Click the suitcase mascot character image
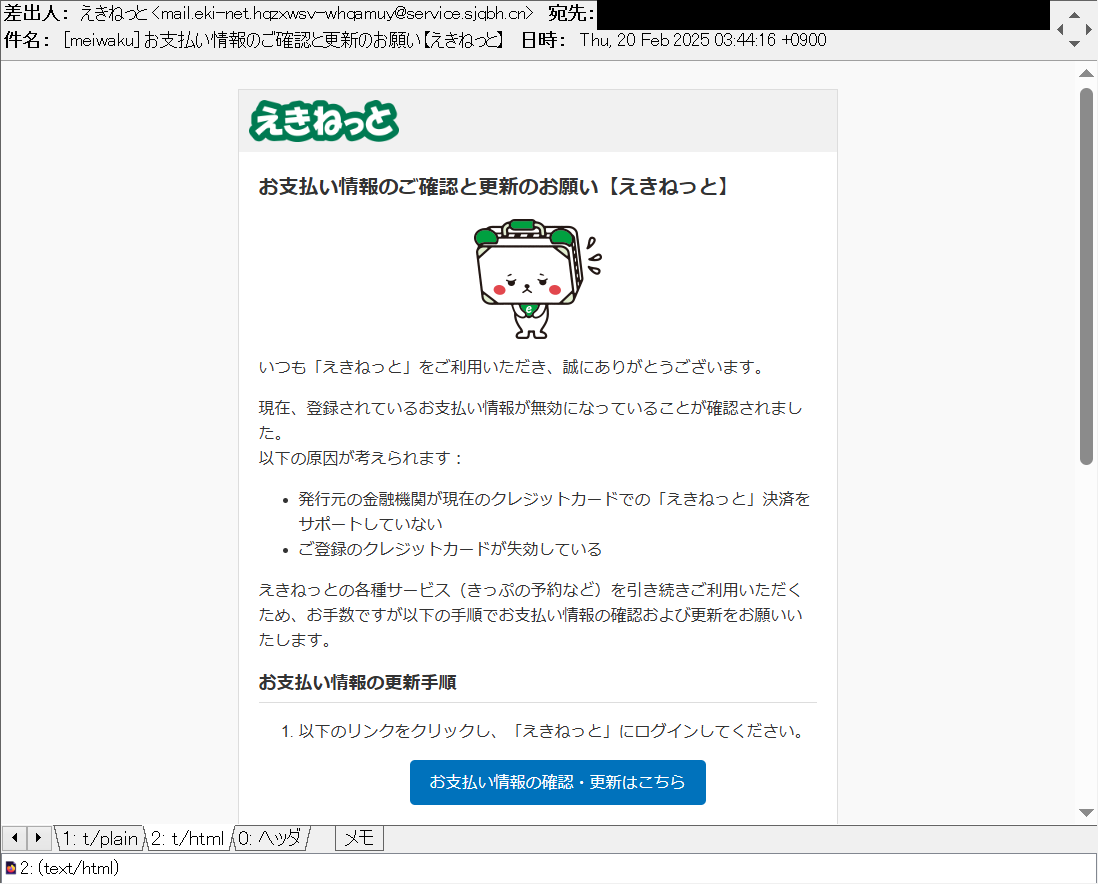The image size is (1099, 884). pyautogui.click(x=538, y=279)
